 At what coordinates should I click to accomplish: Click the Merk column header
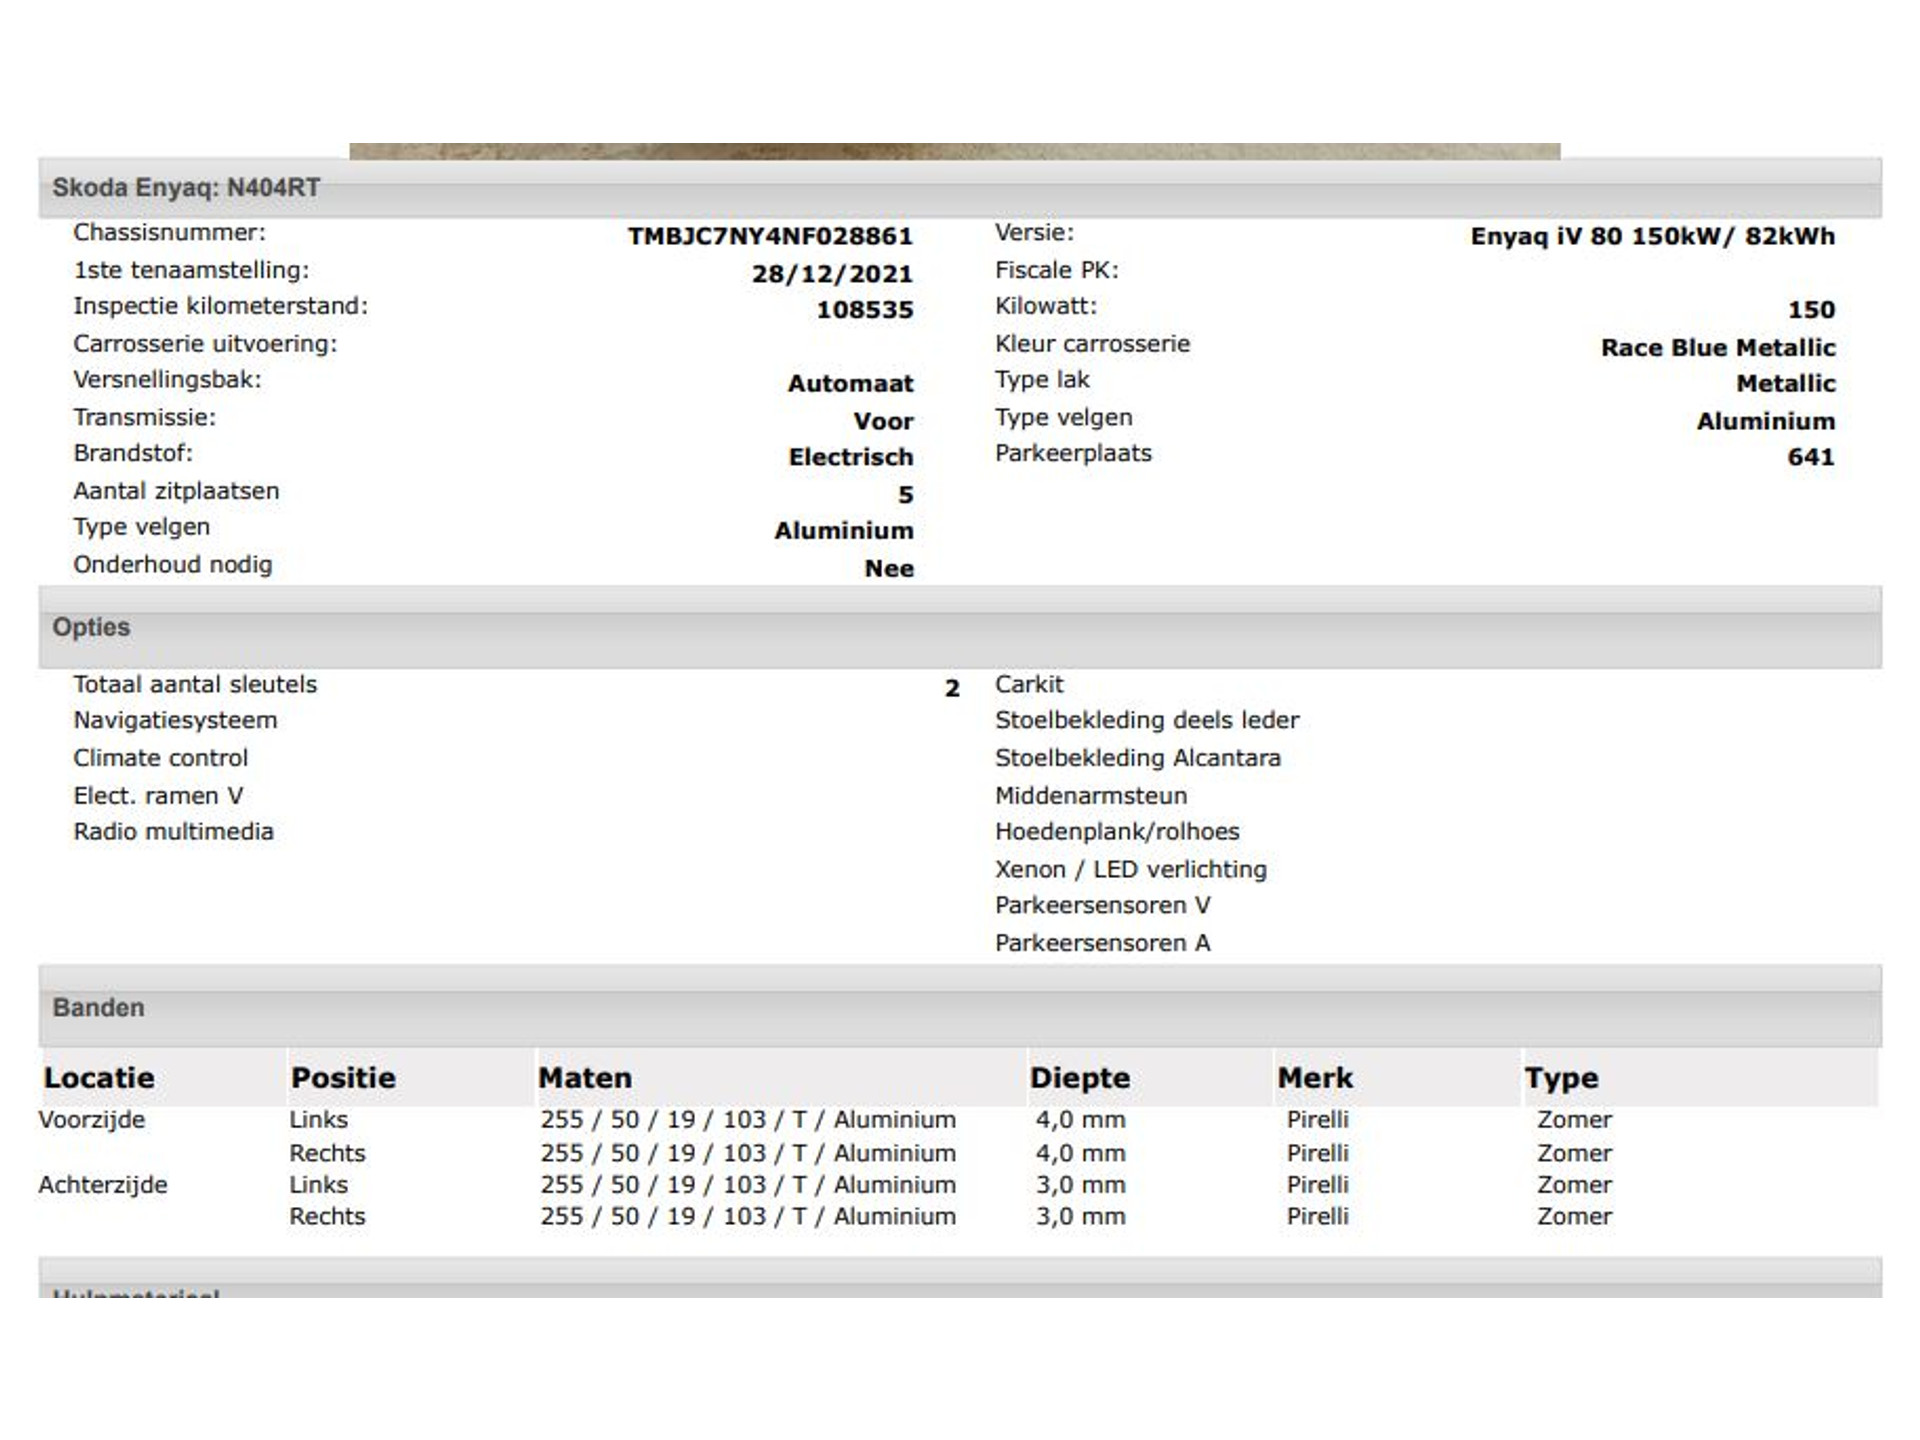pyautogui.click(x=1315, y=1078)
